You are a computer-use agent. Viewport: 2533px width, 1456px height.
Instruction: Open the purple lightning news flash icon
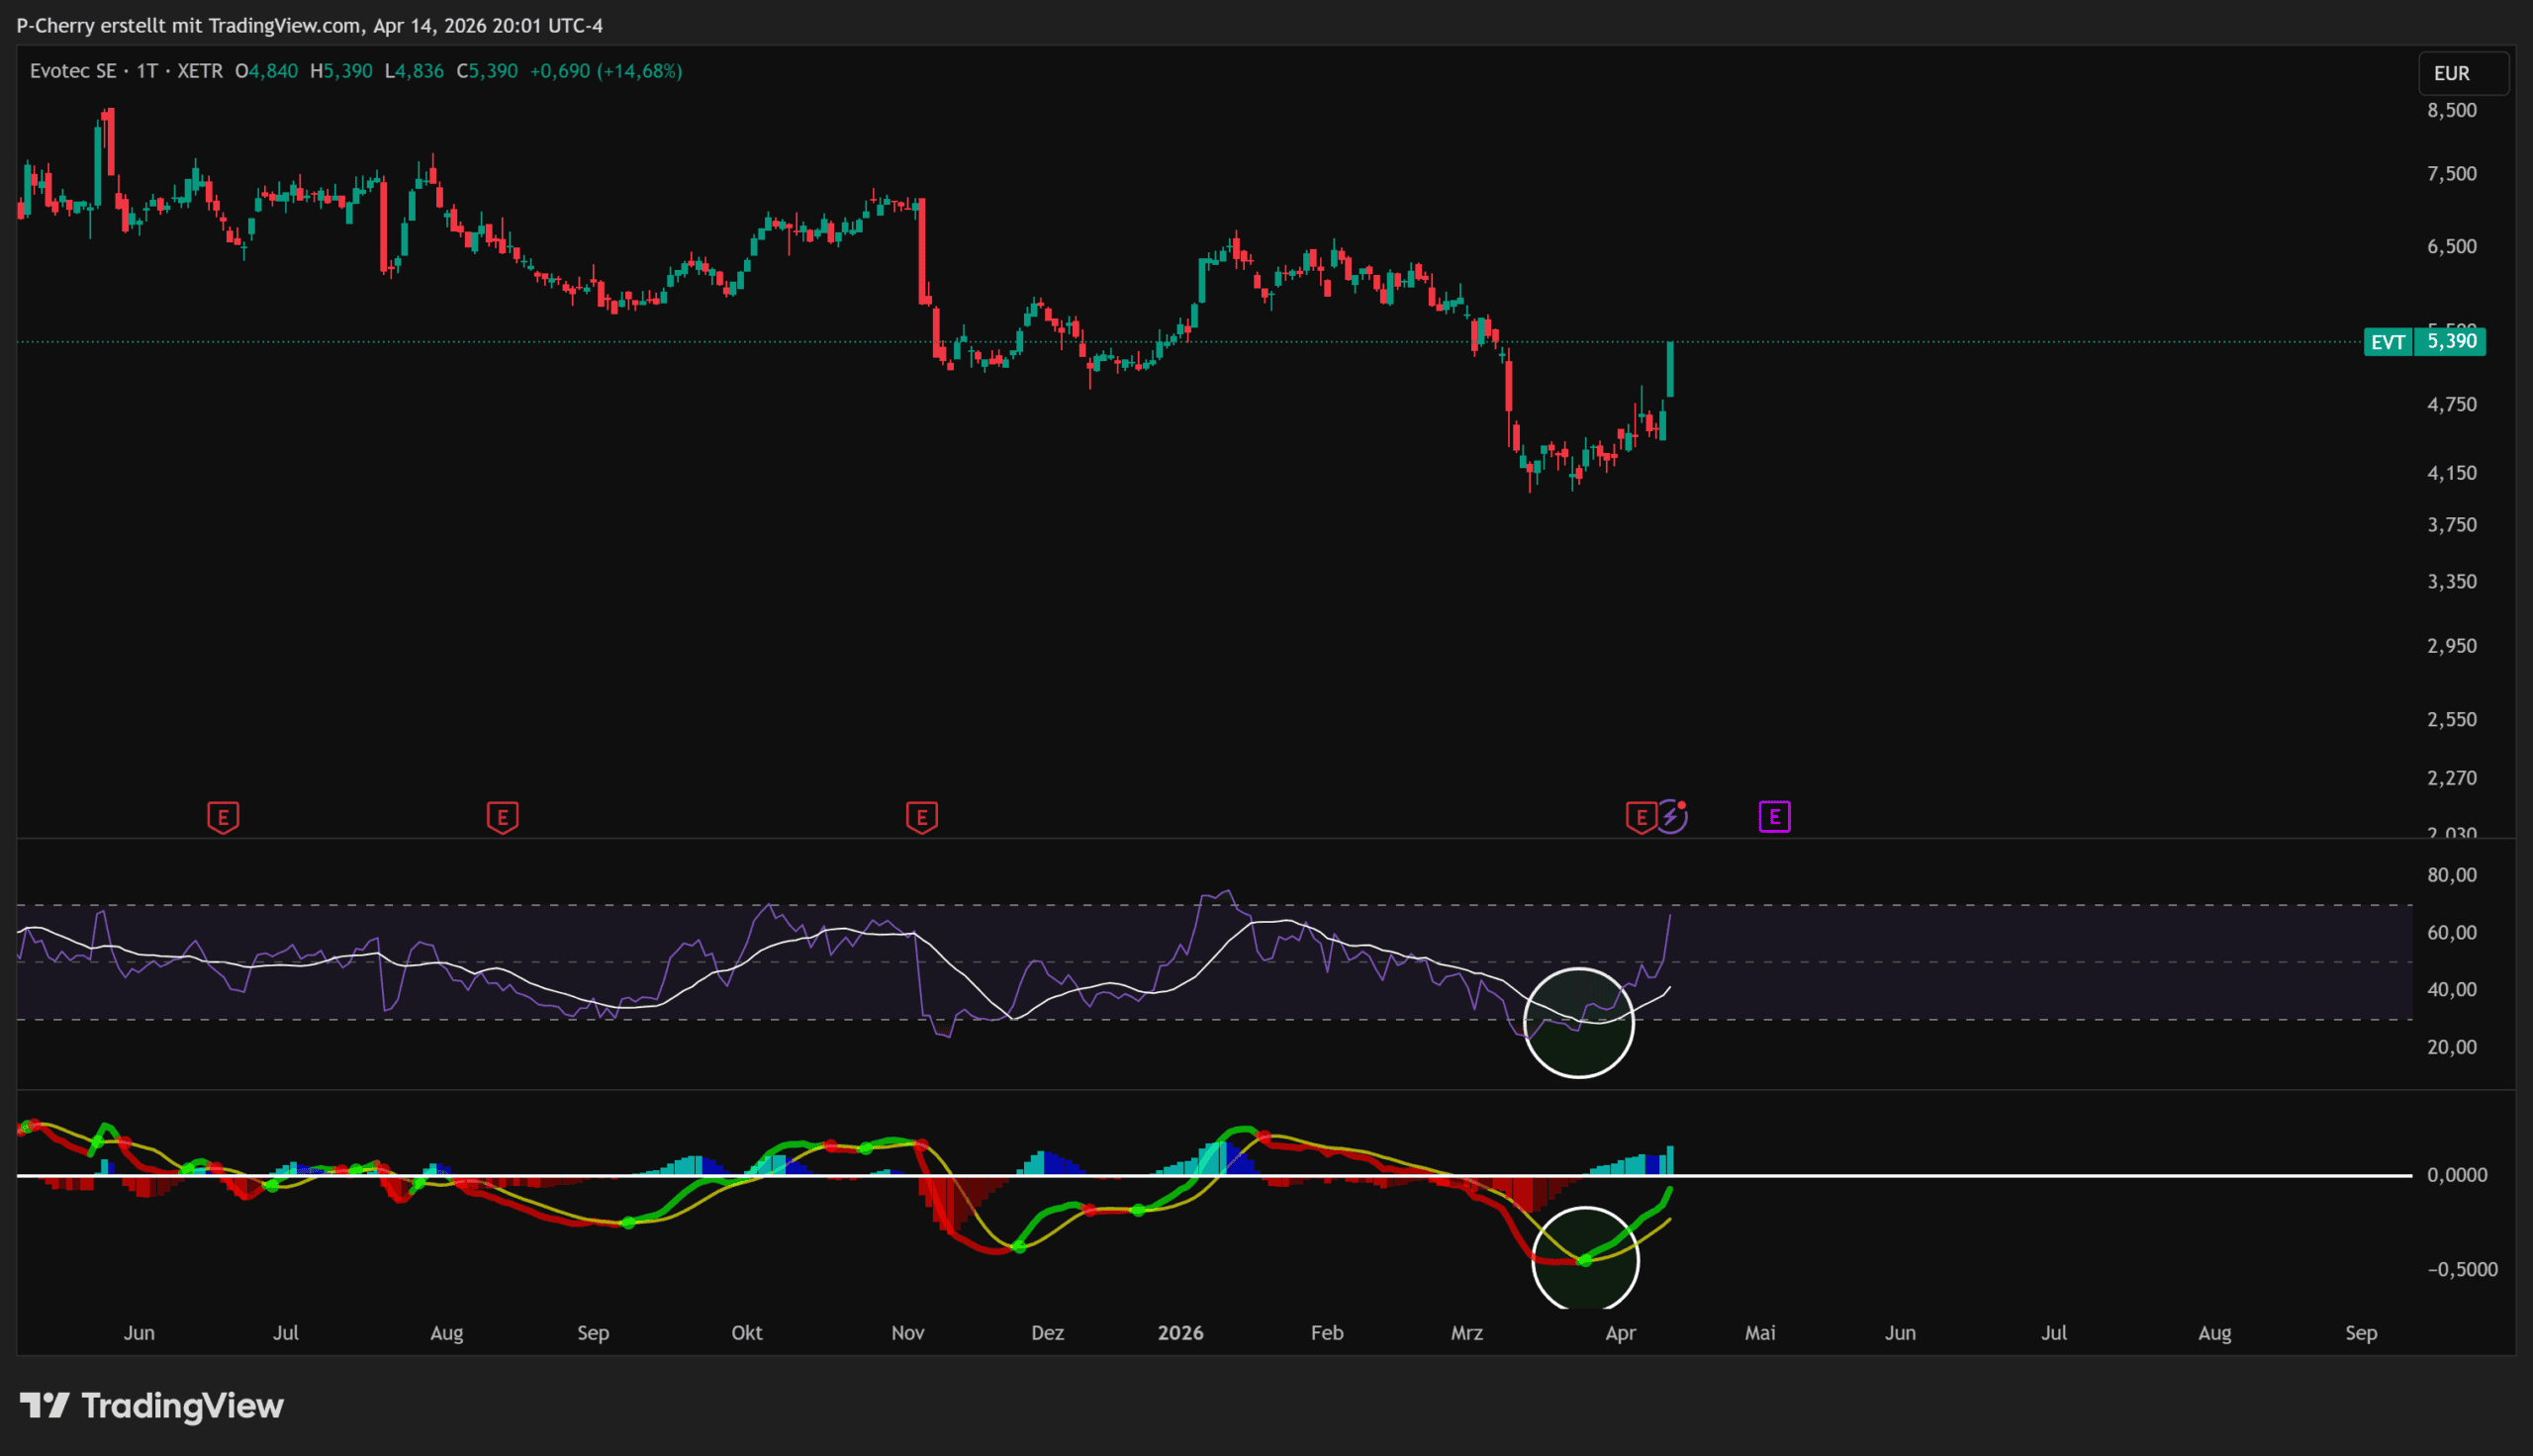pos(1671,817)
